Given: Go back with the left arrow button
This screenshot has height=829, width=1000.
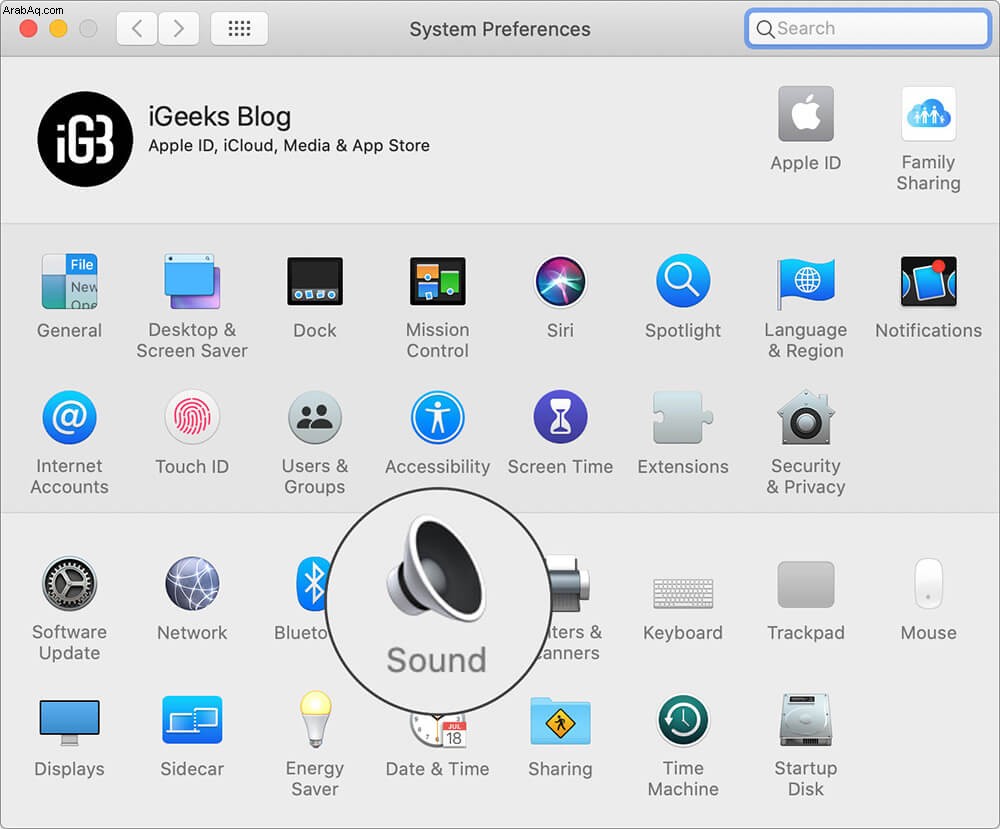Looking at the screenshot, I should tap(137, 29).
